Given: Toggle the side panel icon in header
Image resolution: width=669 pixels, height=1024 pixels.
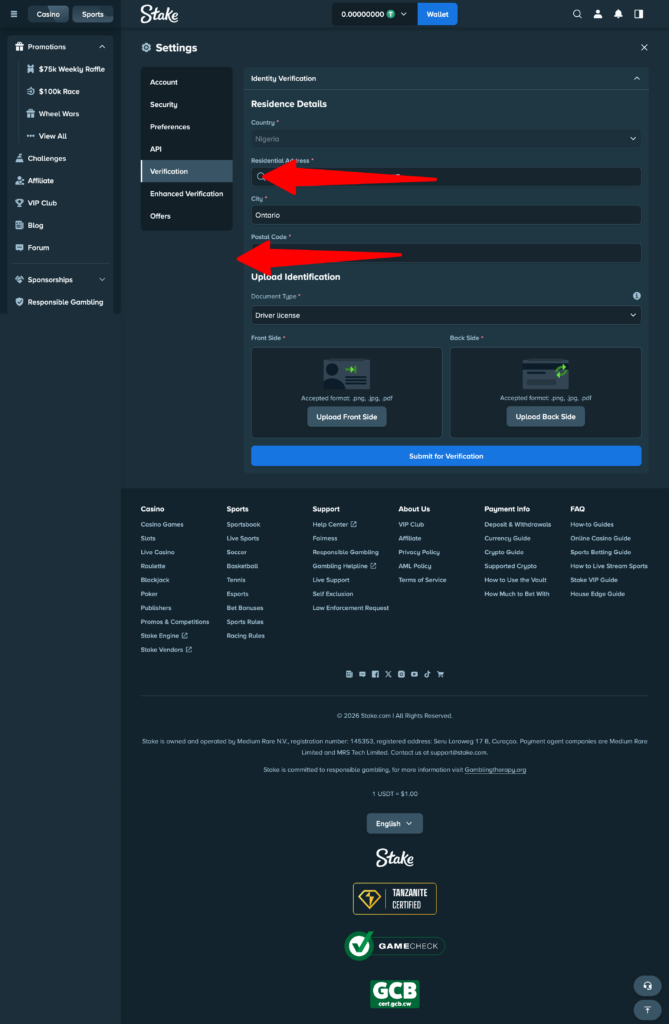Looking at the screenshot, I should [x=638, y=14].
